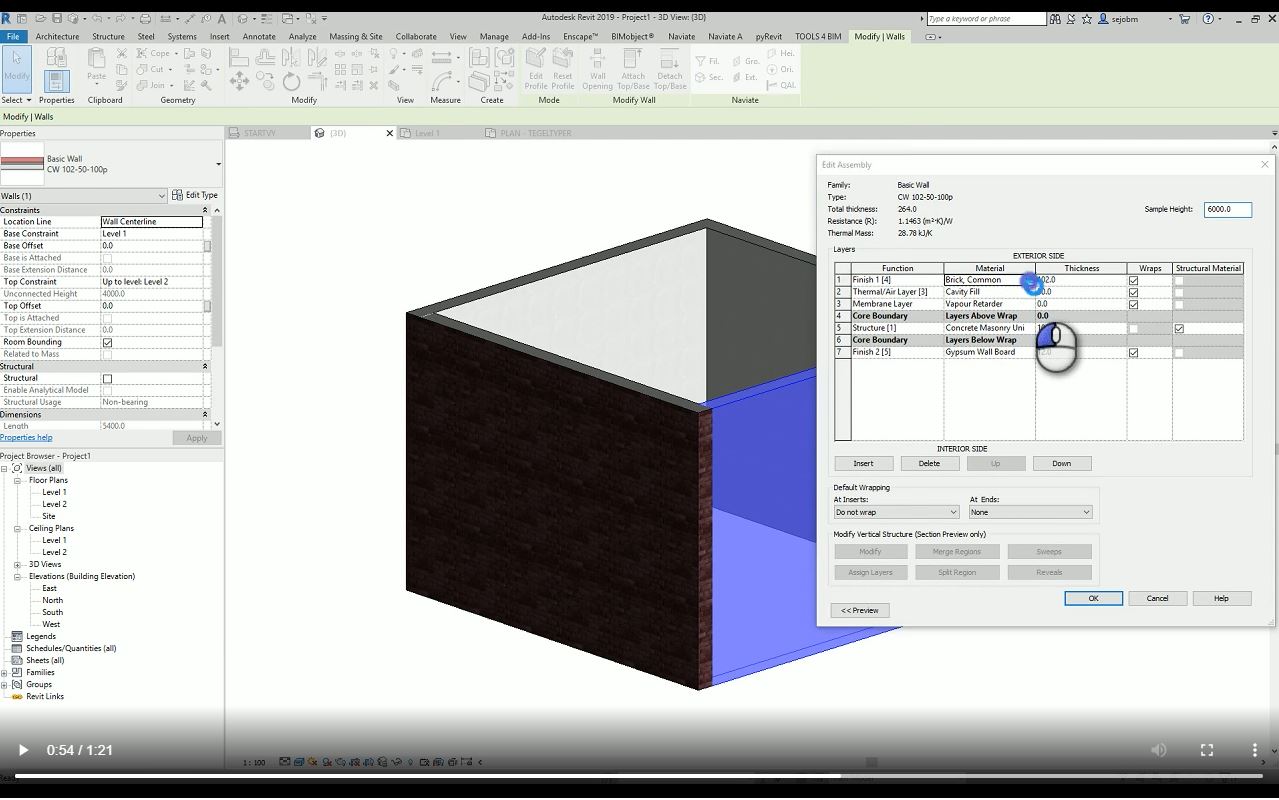Open the At Inserts wrapping dropdown

[x=896, y=512]
